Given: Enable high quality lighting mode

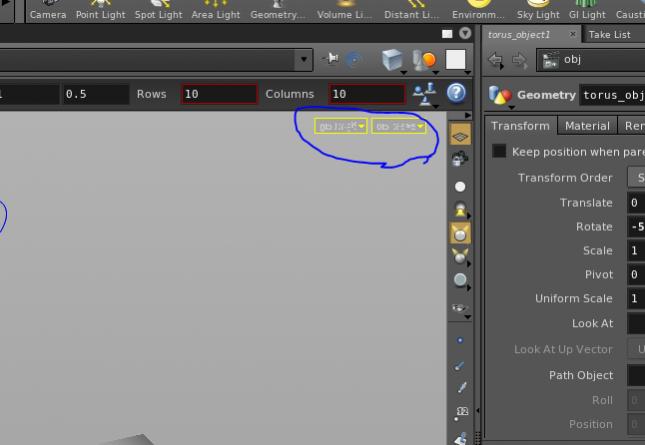Looking at the screenshot, I should pyautogui.click(x=460, y=256).
